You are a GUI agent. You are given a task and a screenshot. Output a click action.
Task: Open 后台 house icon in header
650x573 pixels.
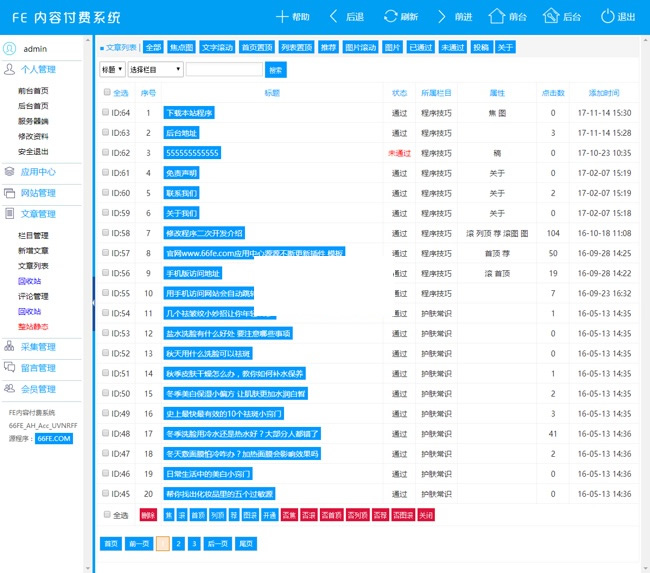tap(550, 17)
